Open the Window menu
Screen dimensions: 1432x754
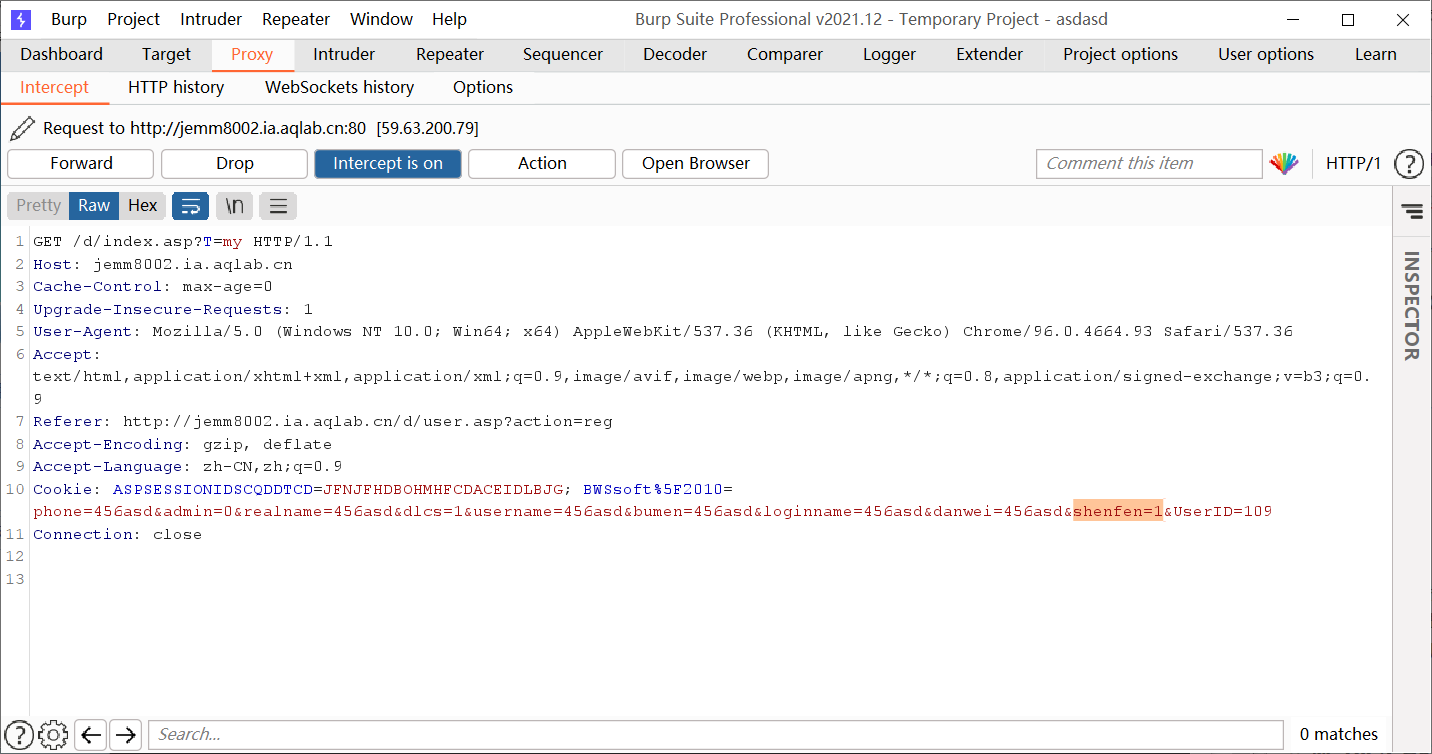pos(381,19)
